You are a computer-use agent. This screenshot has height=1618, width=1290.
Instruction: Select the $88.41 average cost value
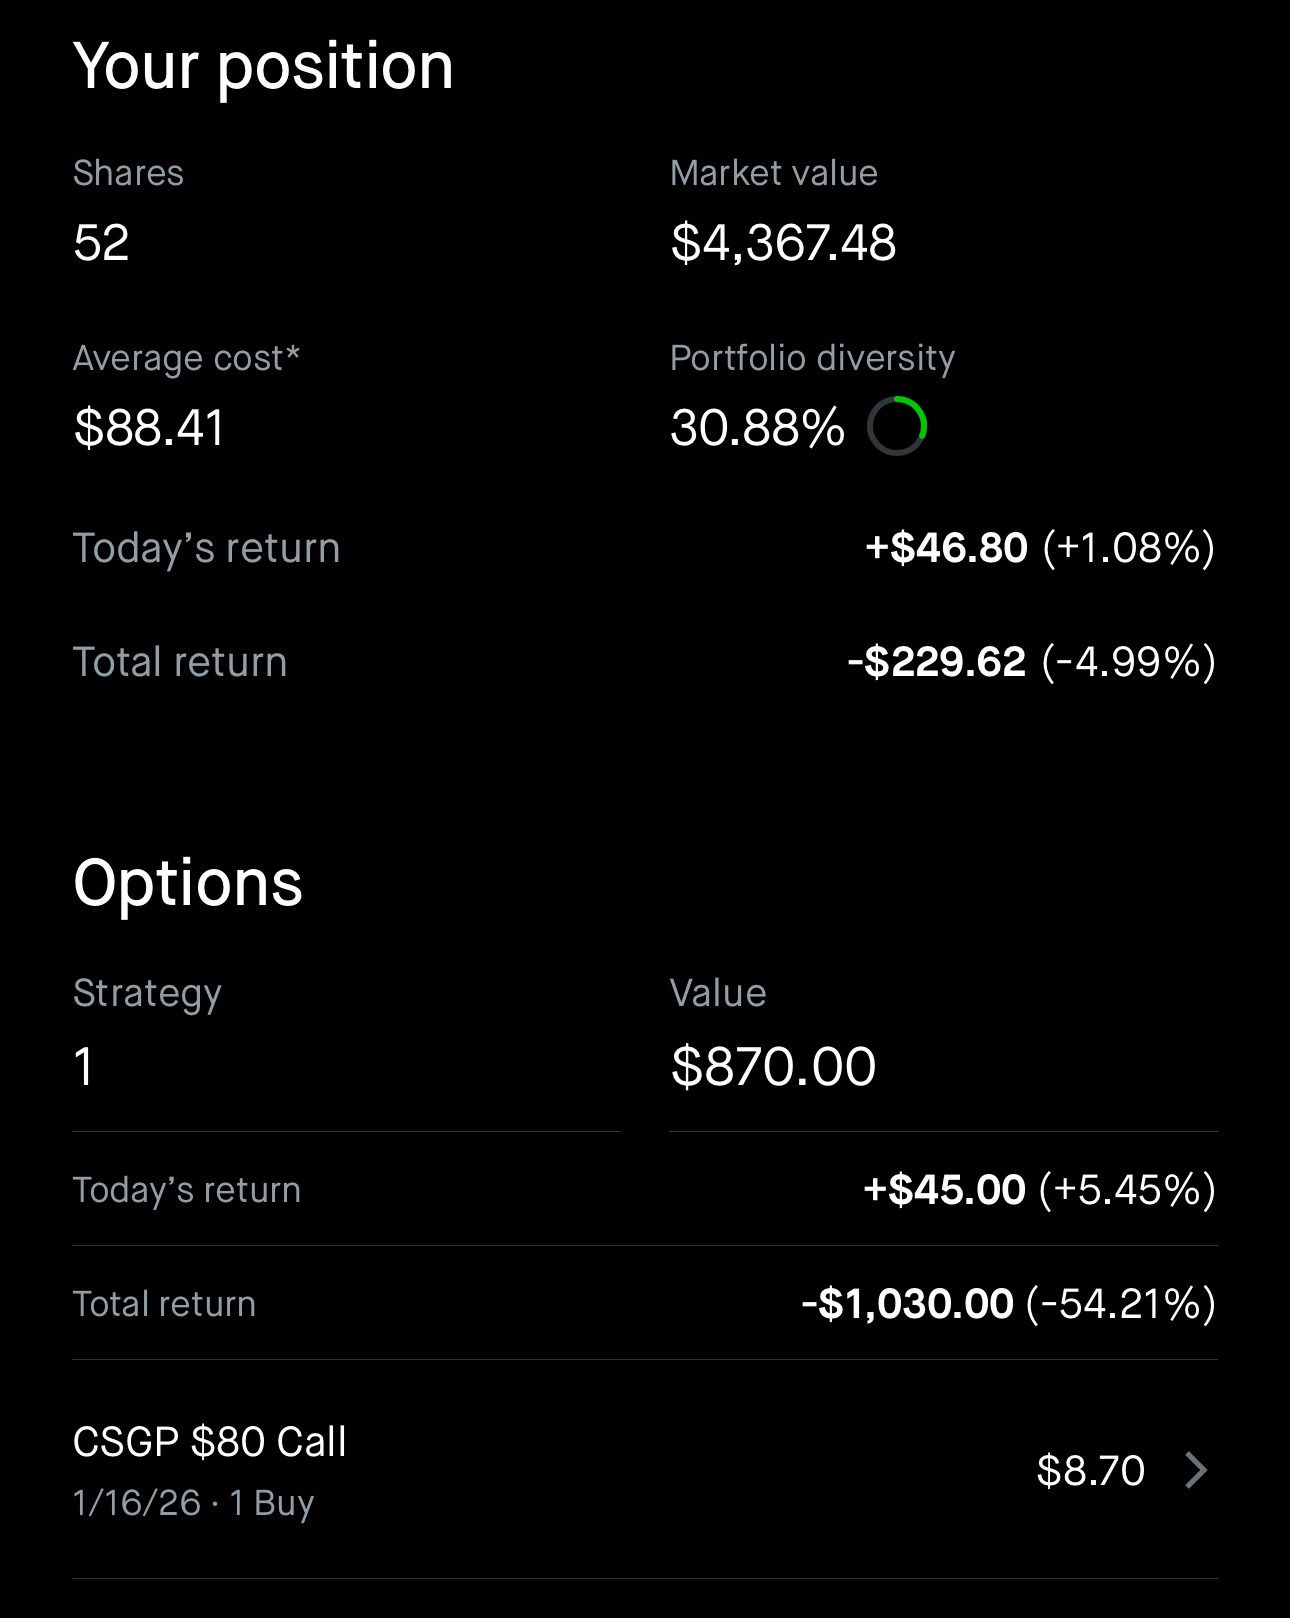click(x=150, y=428)
